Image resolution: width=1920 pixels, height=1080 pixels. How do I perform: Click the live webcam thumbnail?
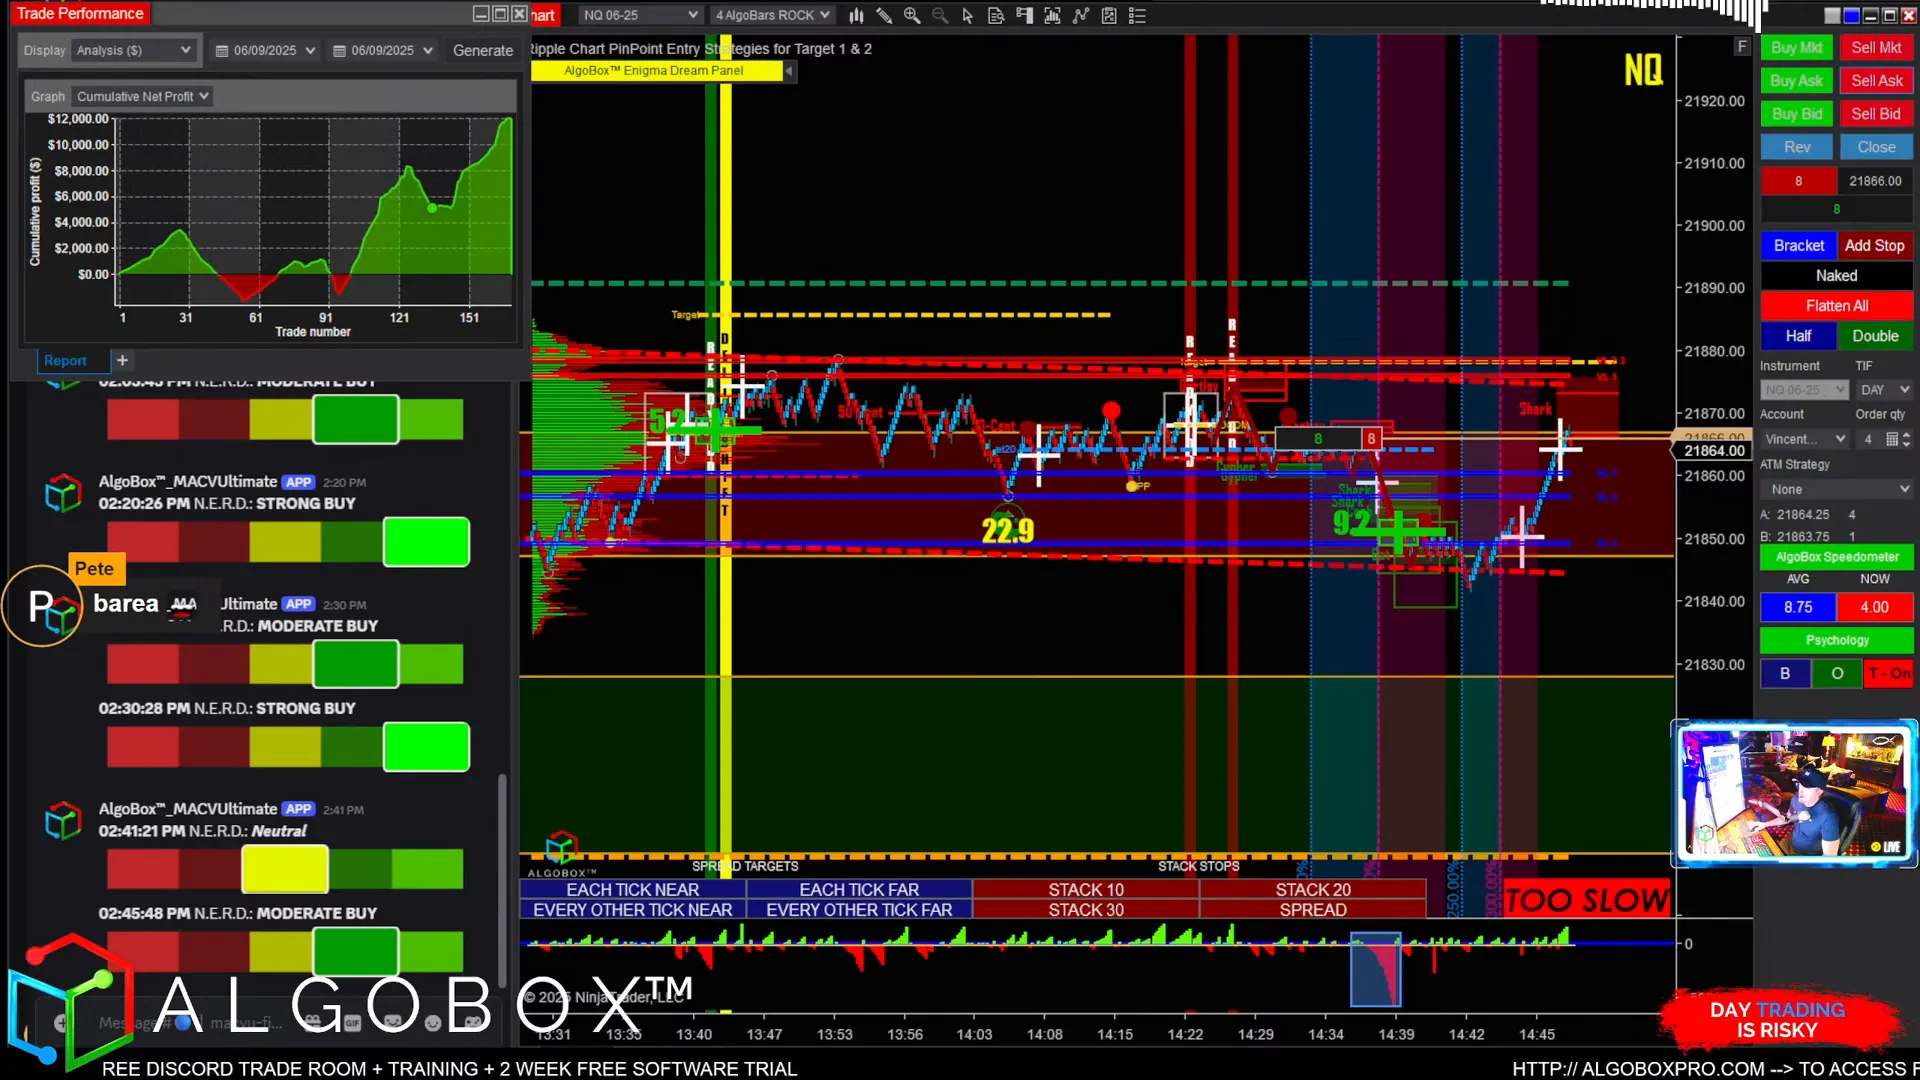[x=1794, y=792]
